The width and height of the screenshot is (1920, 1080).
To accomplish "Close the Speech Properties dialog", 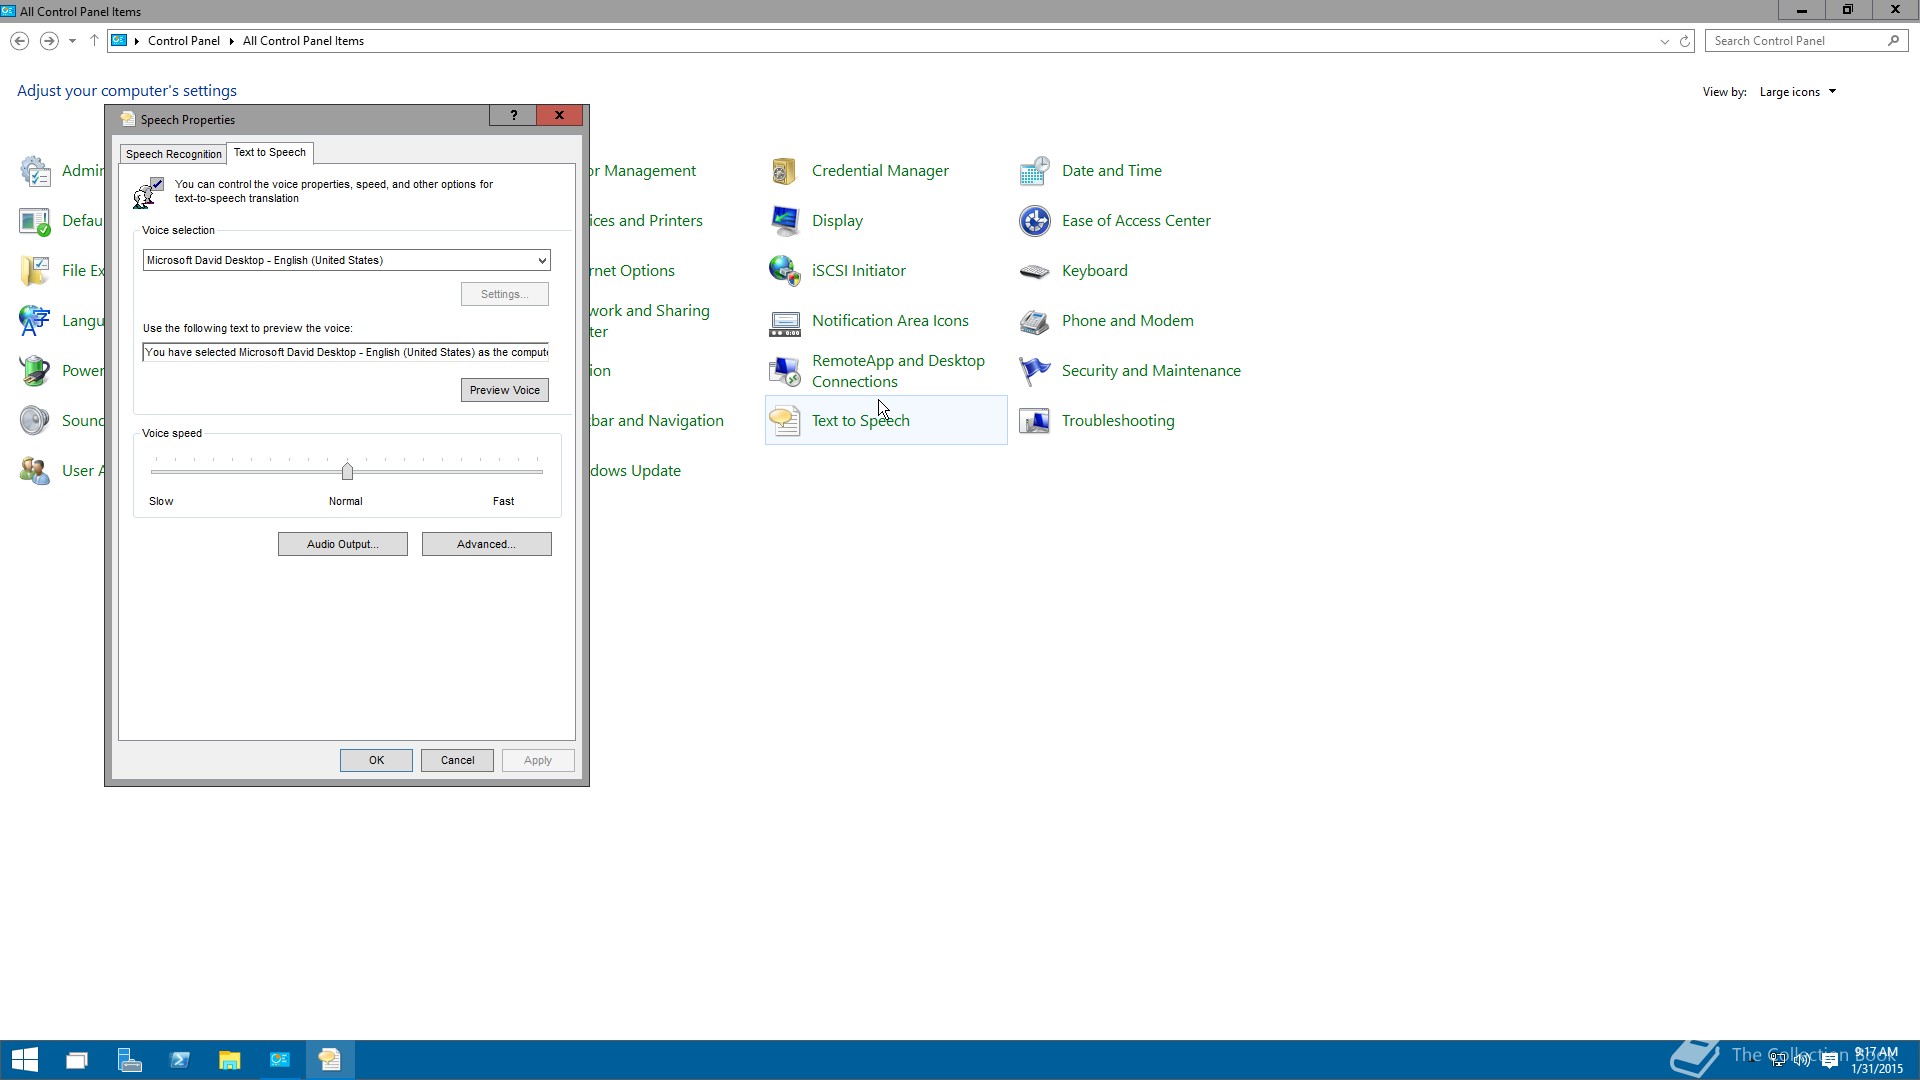I will (560, 115).
